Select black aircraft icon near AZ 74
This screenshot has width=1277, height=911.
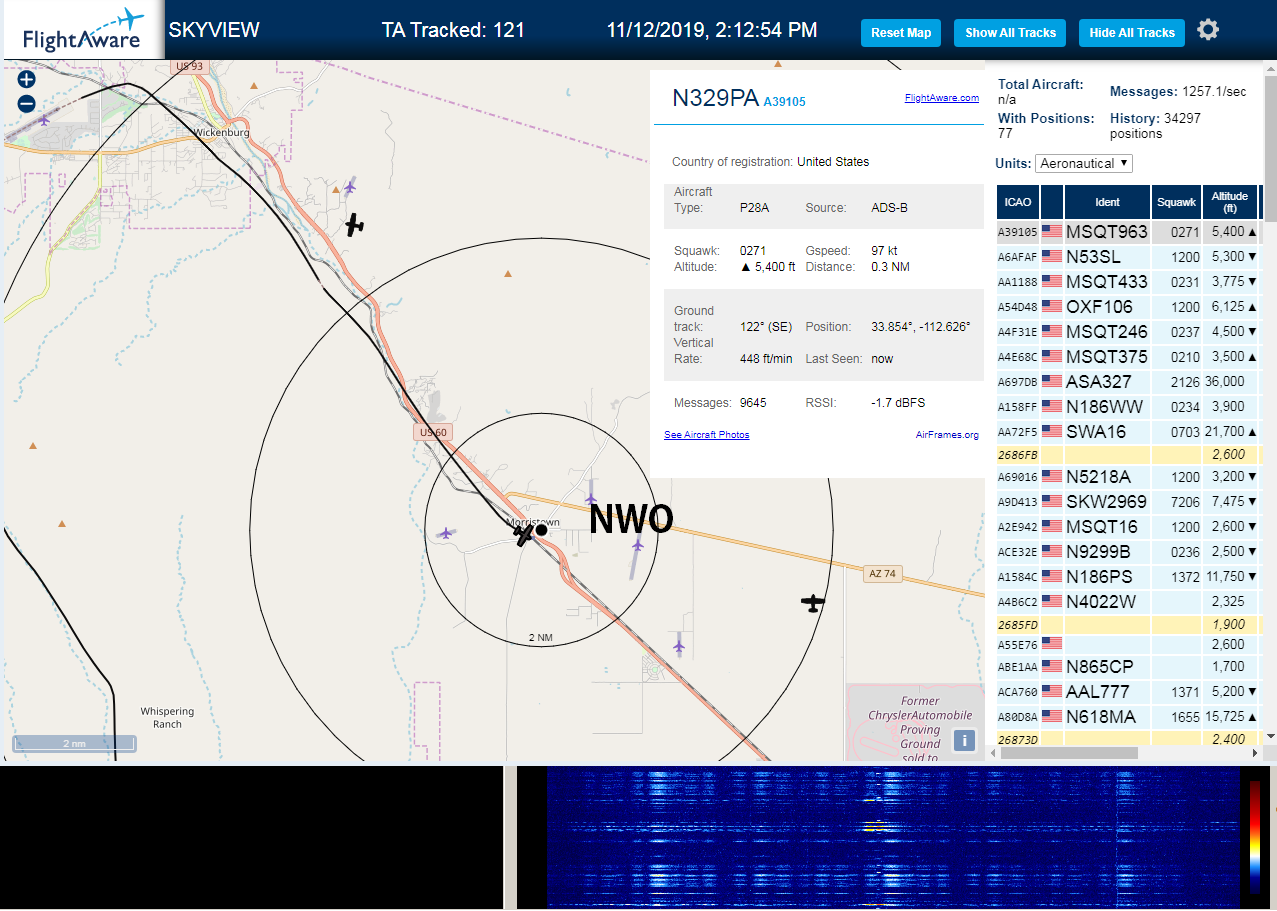tap(813, 603)
